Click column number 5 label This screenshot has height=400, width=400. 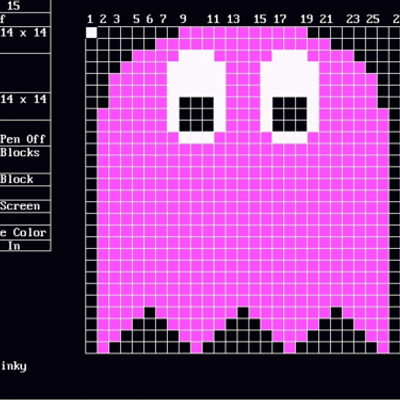(x=136, y=19)
